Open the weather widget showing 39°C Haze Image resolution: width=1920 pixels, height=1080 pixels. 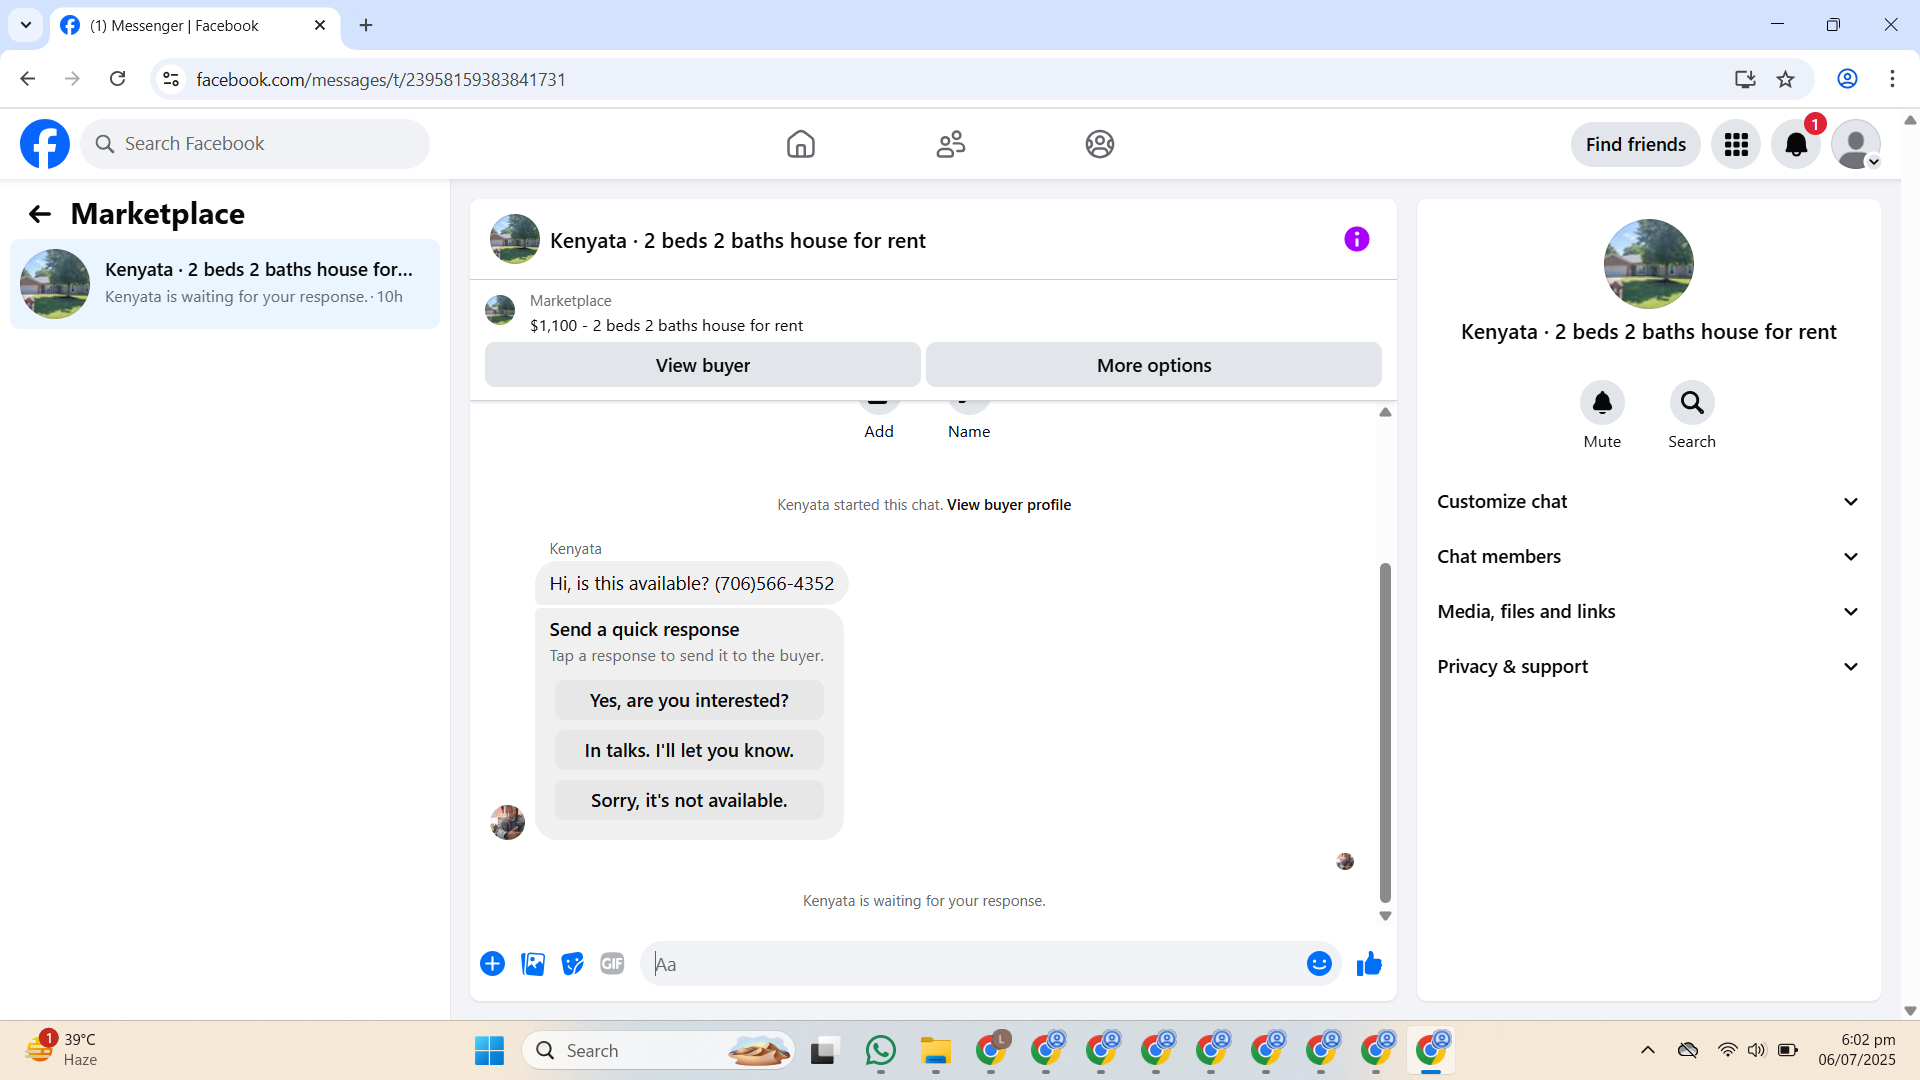62,1050
